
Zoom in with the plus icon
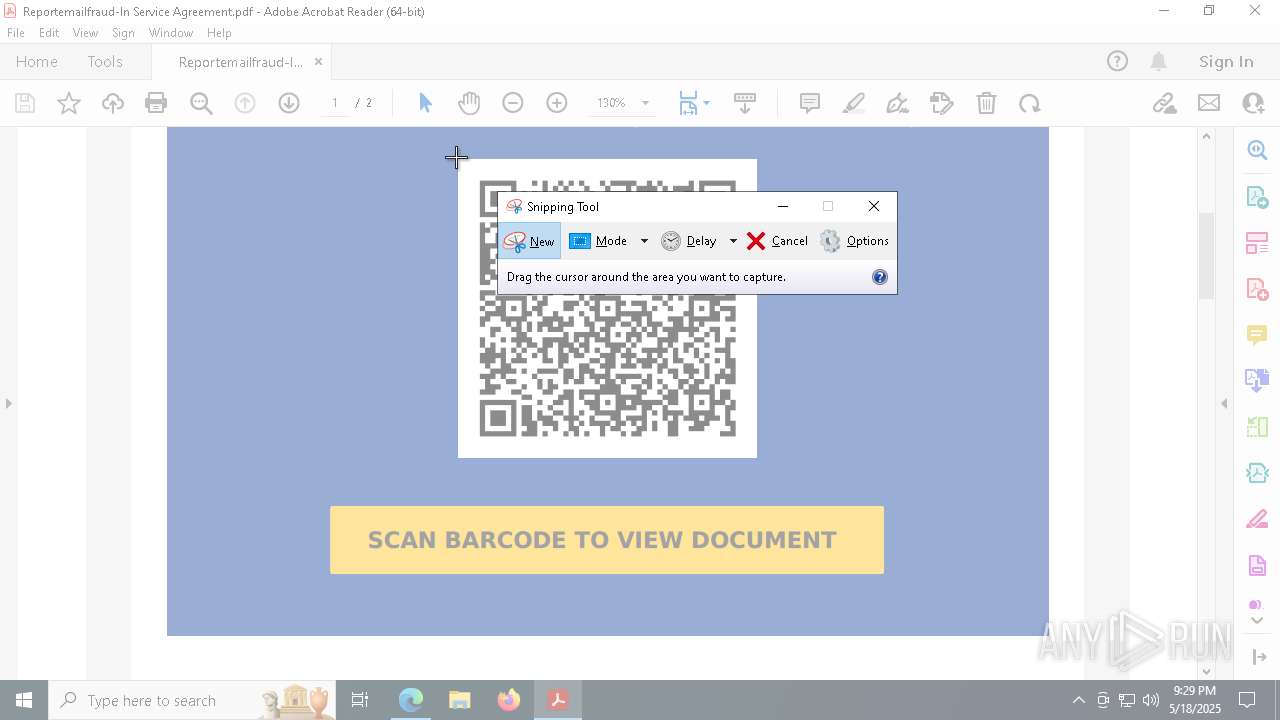click(557, 103)
